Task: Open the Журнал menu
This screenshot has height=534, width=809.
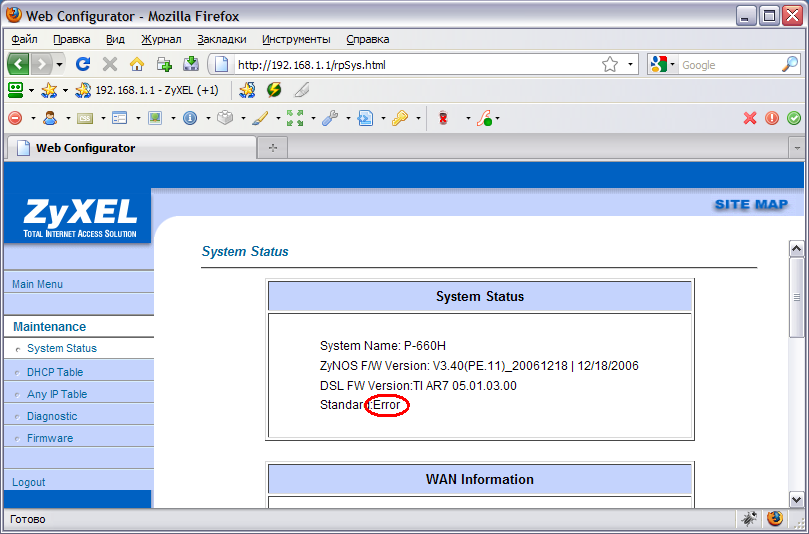Action: [161, 39]
